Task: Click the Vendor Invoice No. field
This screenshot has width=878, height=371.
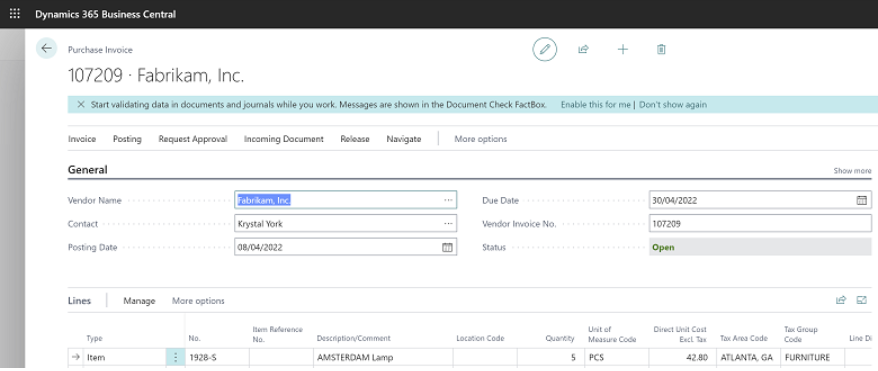Action: click(x=760, y=224)
